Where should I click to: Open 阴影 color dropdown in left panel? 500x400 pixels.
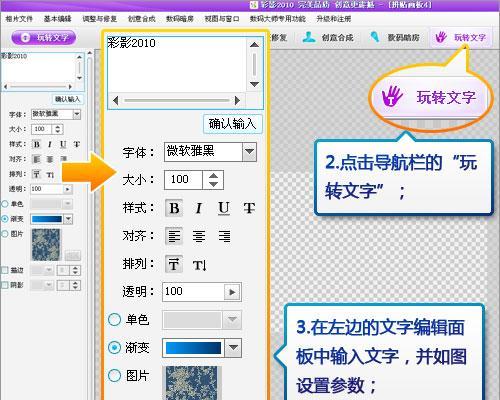coord(49,285)
